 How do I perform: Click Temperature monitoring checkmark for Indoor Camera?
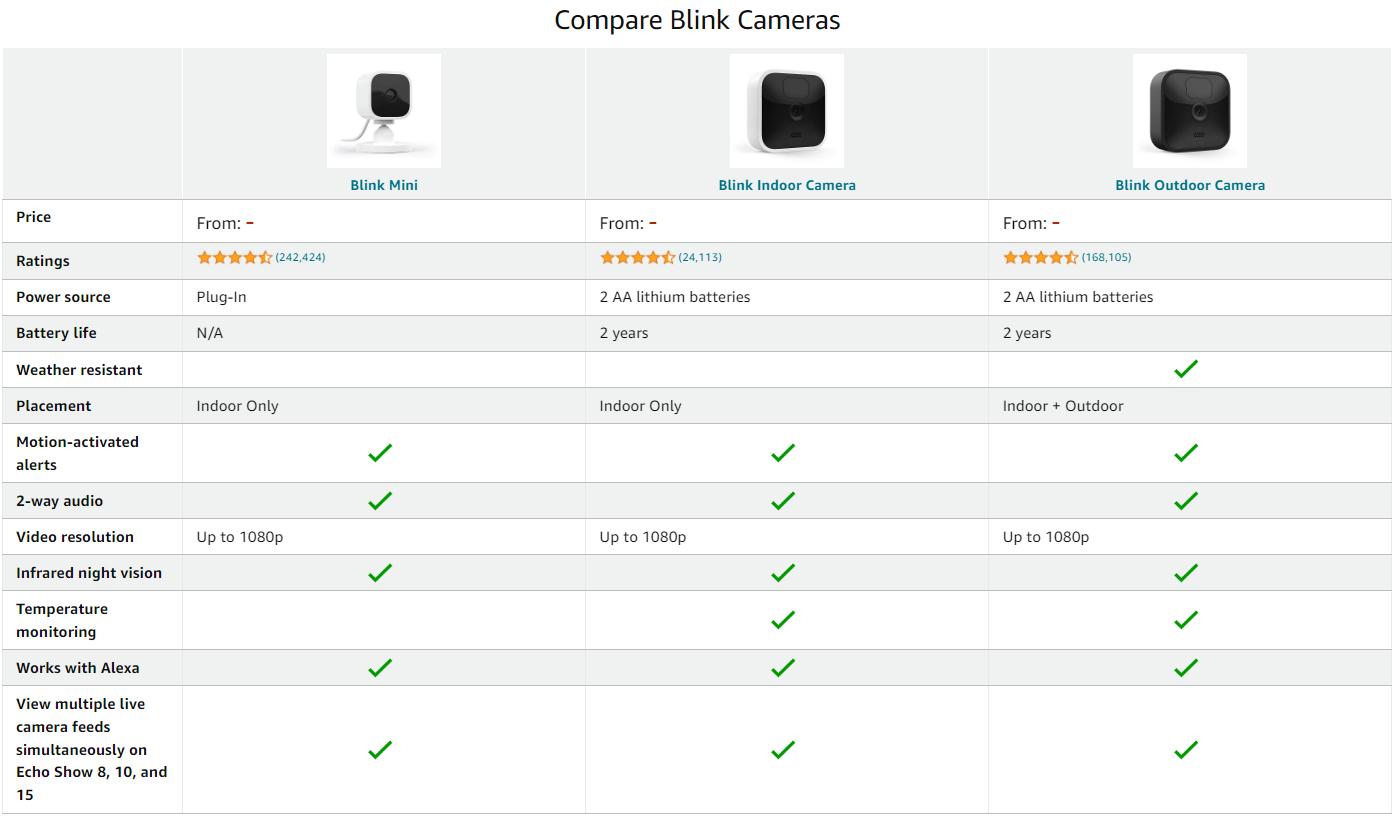[783, 620]
